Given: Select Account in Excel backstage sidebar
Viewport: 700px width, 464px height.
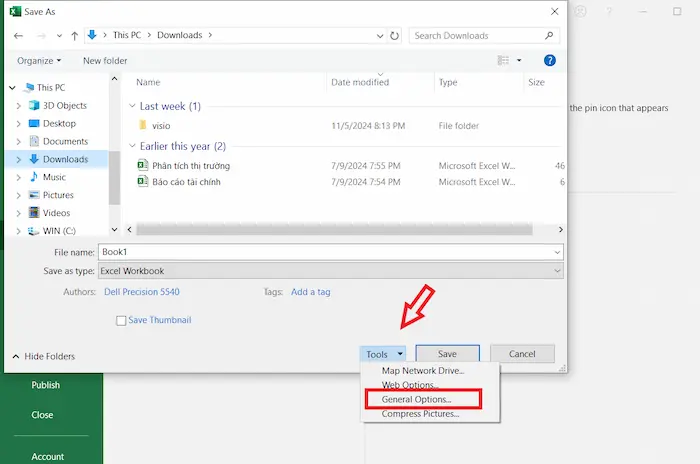Looking at the screenshot, I should [47, 456].
